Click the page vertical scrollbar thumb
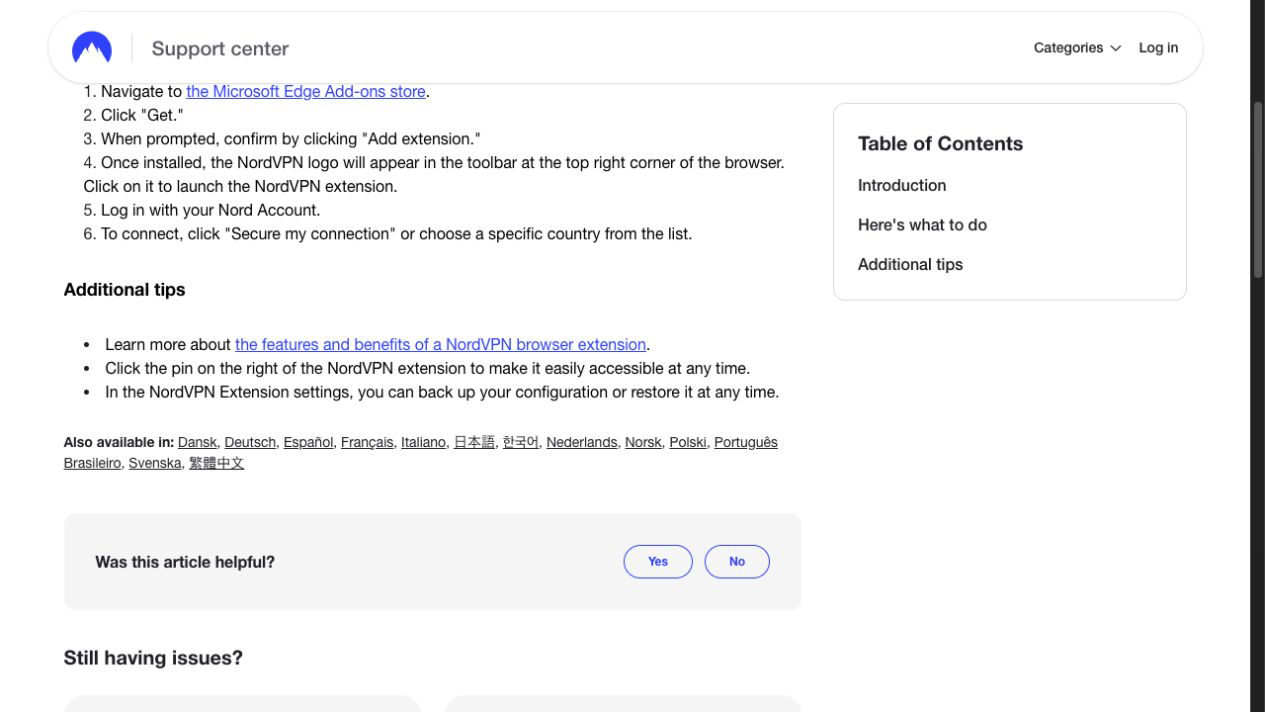This screenshot has width=1265, height=712. (1258, 188)
